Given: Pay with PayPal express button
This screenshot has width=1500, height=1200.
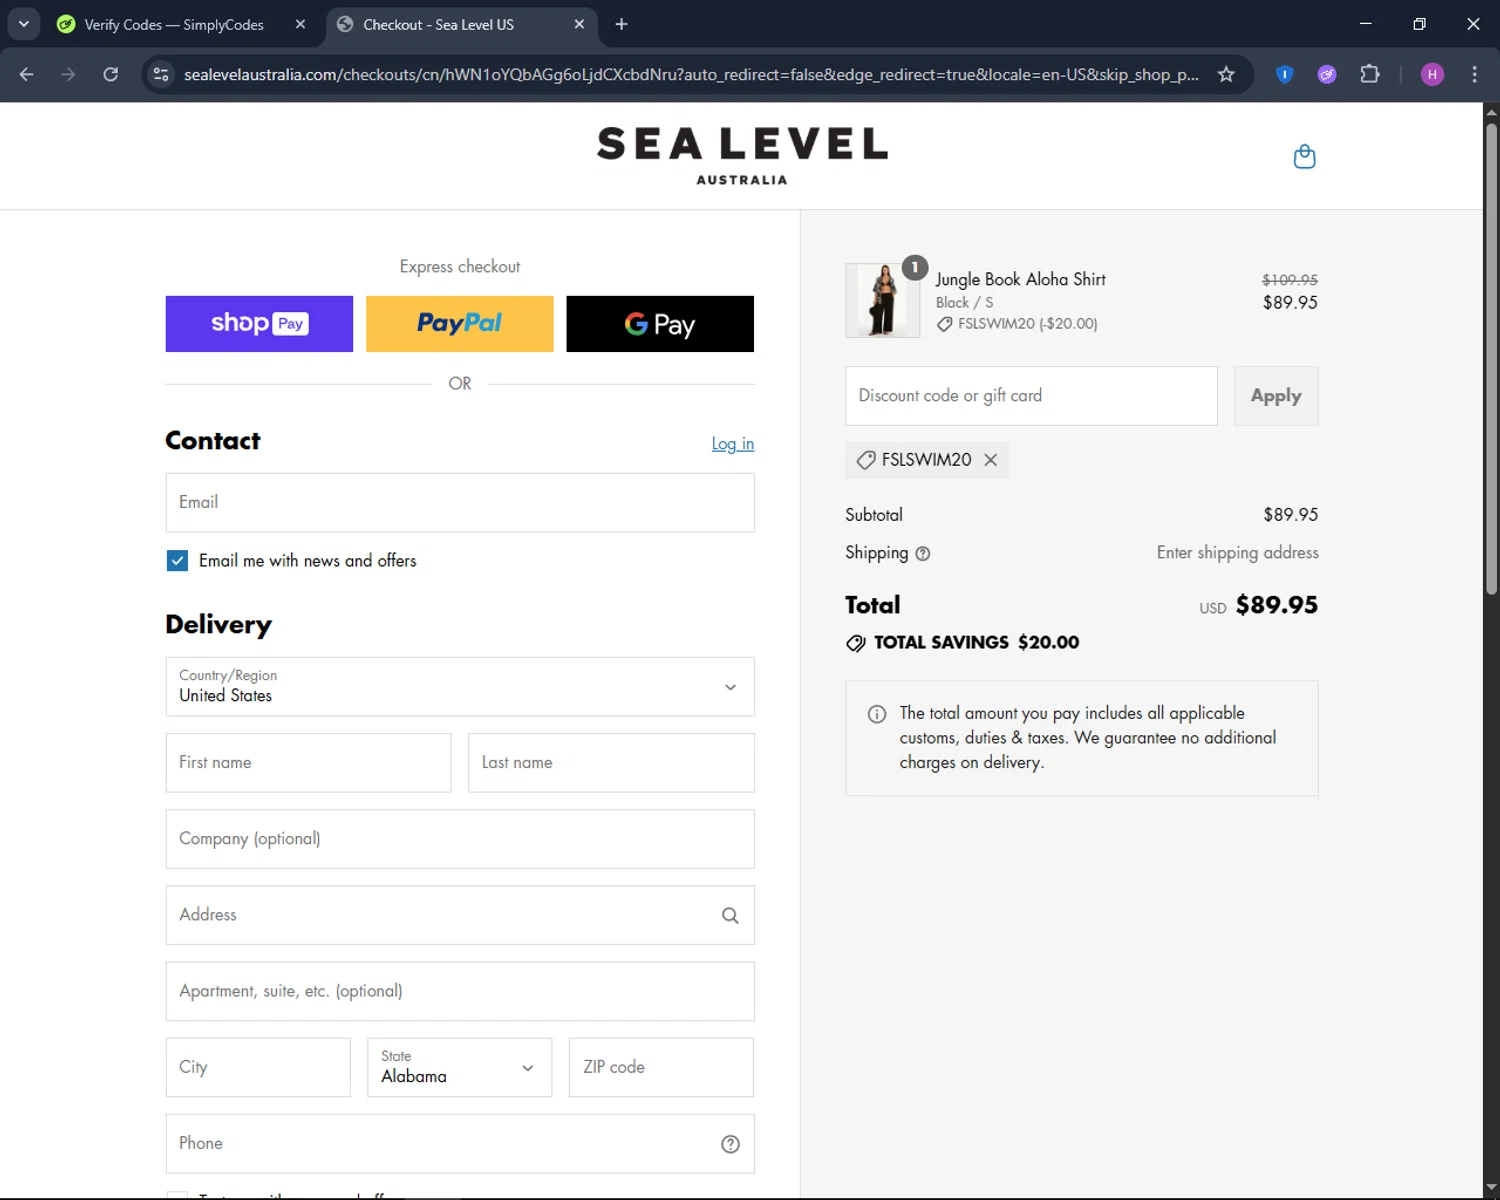Looking at the screenshot, I should click(460, 324).
